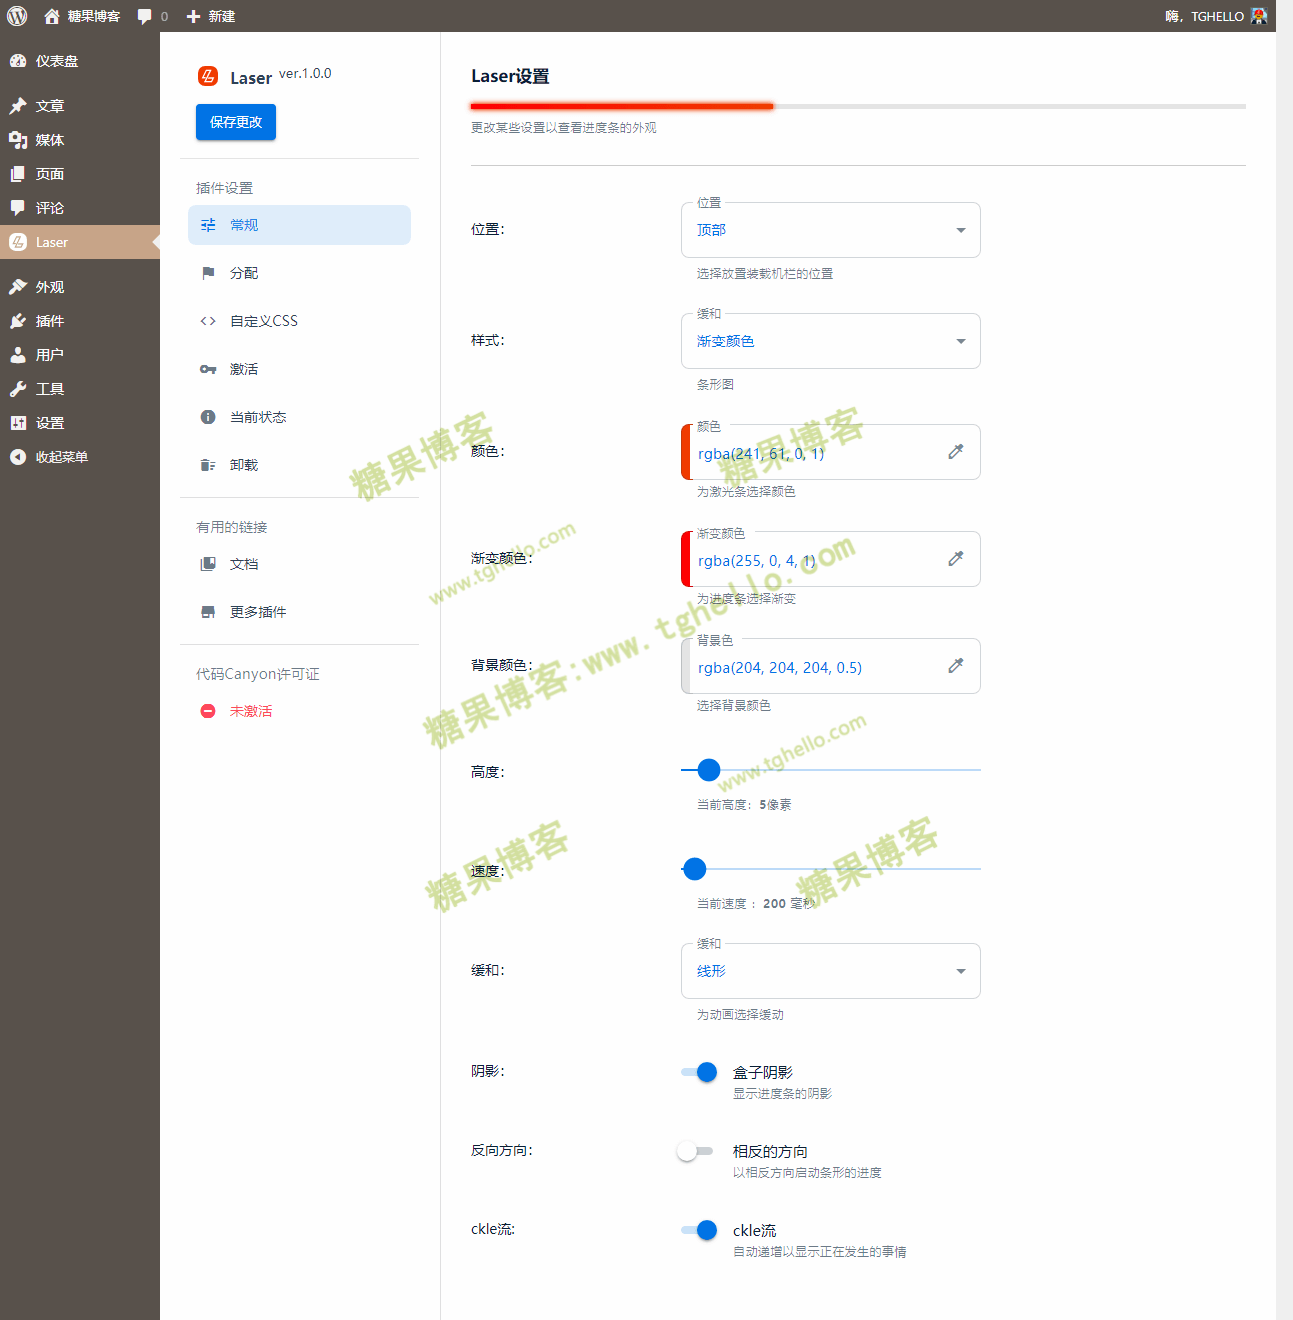Open the 更多插件 link
Viewport: 1293px width, 1320px height.
pos(299,612)
